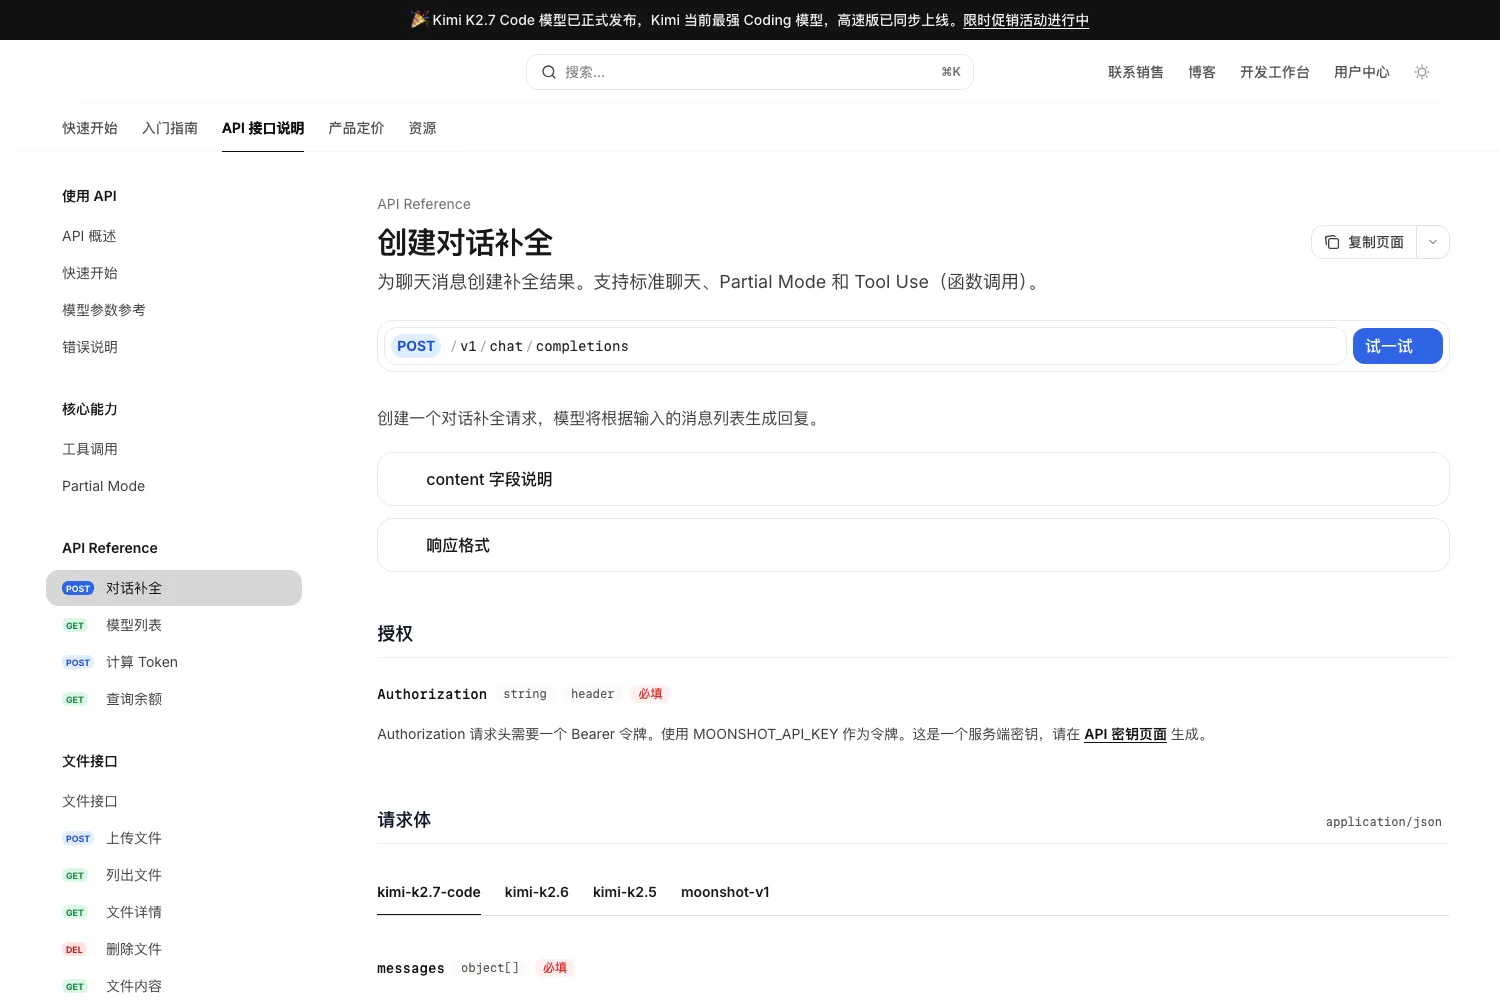Click the messages parameter name
The image size is (1500, 1000).
point(411,968)
